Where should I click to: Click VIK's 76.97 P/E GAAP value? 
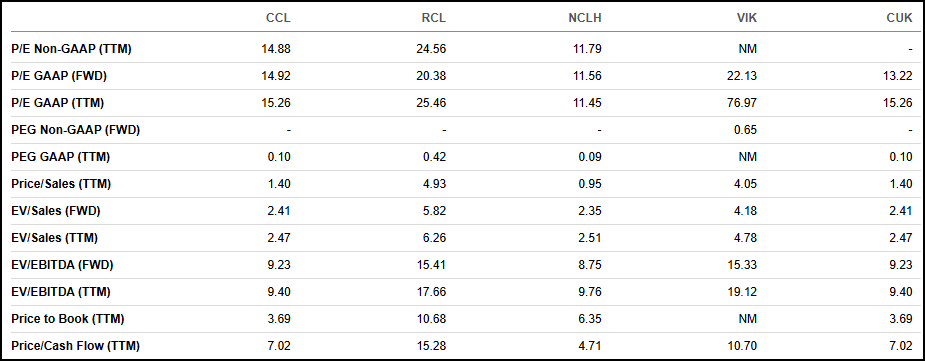pyautogui.click(x=744, y=103)
